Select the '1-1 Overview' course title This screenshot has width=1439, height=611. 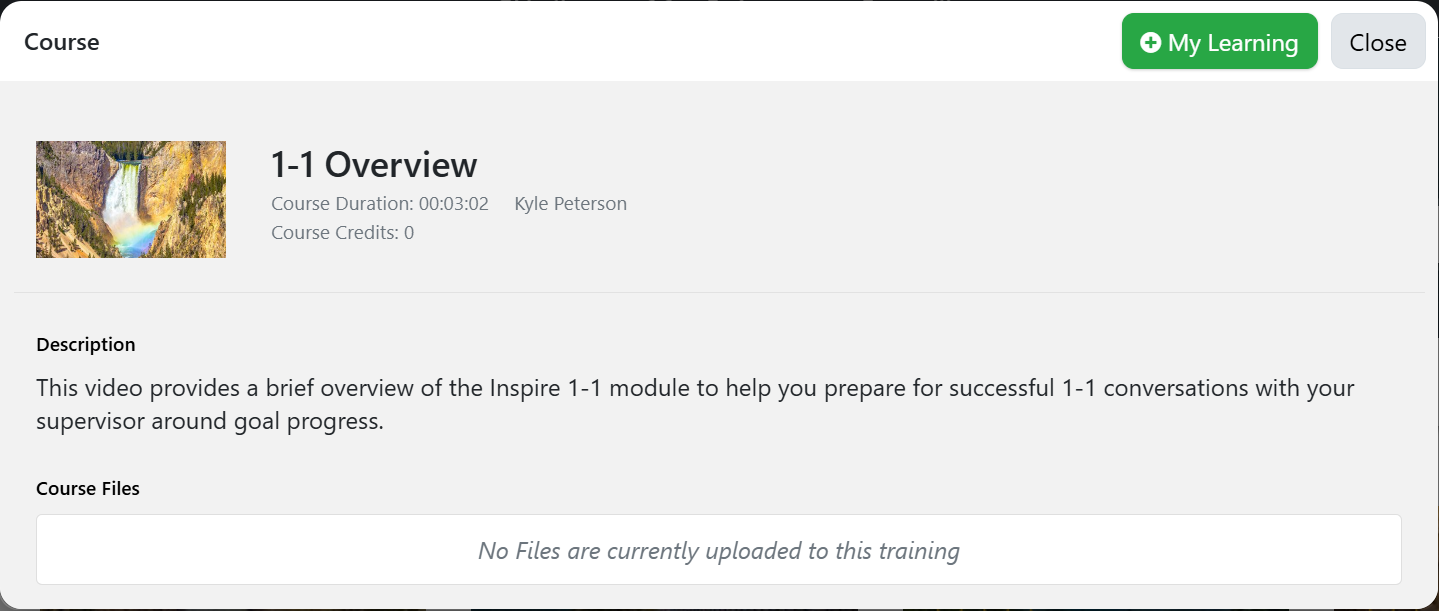(x=374, y=164)
